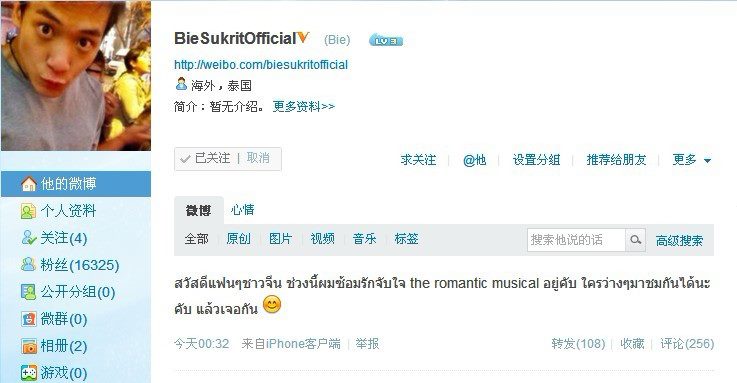737x383 pixels.
Task: Click 转发(108) to repost
Action: coord(578,344)
